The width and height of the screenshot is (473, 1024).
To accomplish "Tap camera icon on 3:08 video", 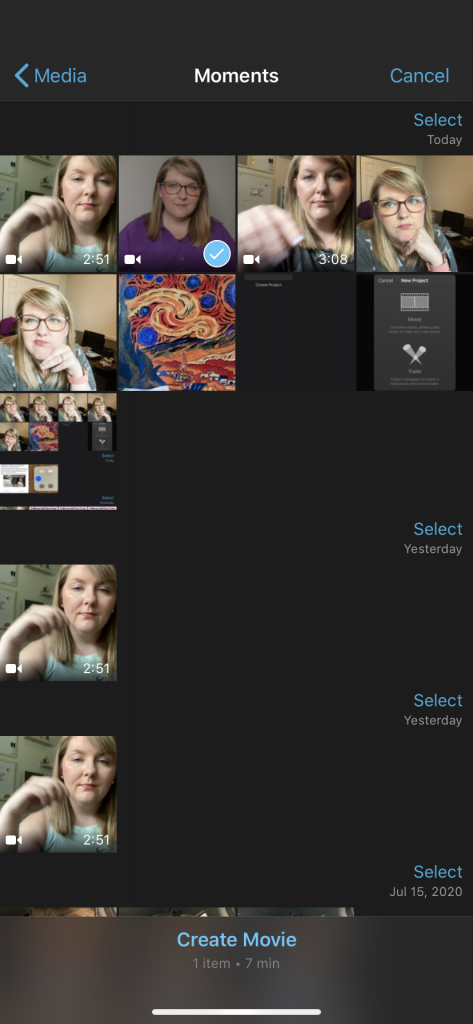I will (x=251, y=260).
